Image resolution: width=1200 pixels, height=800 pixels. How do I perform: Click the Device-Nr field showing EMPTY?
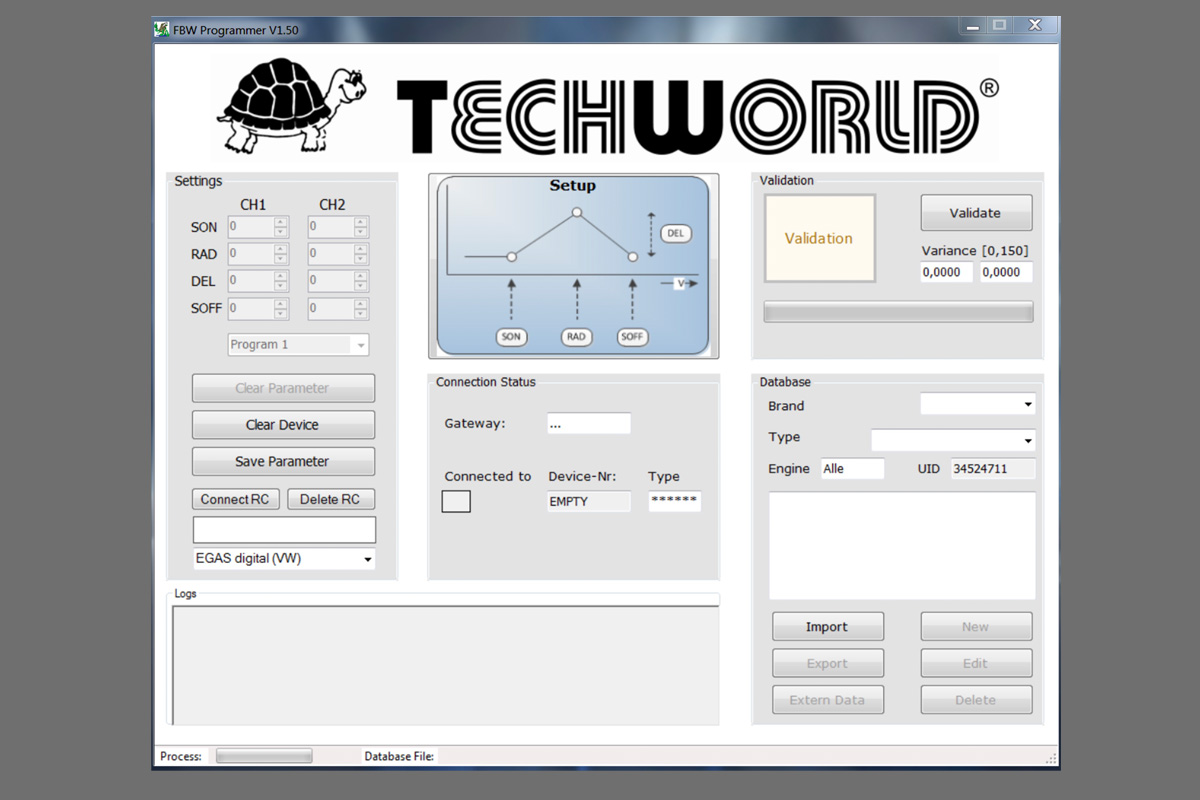(x=589, y=501)
